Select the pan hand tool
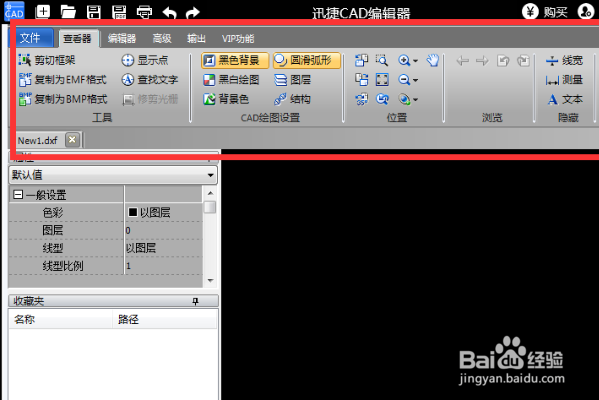 [433, 60]
